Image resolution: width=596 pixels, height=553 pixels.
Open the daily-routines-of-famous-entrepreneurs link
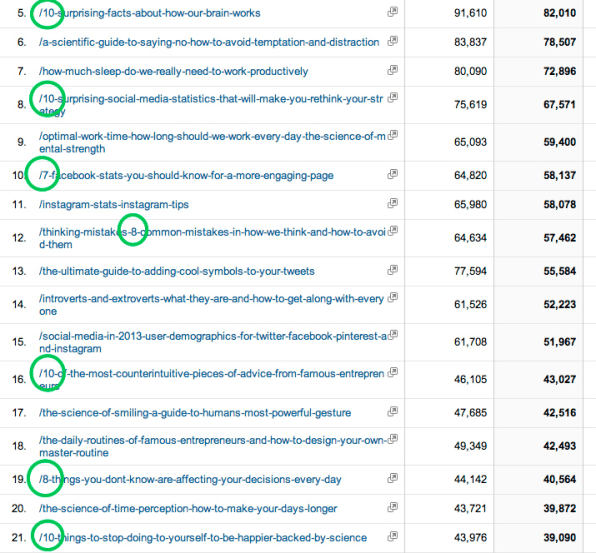pyautogui.click(x=213, y=446)
